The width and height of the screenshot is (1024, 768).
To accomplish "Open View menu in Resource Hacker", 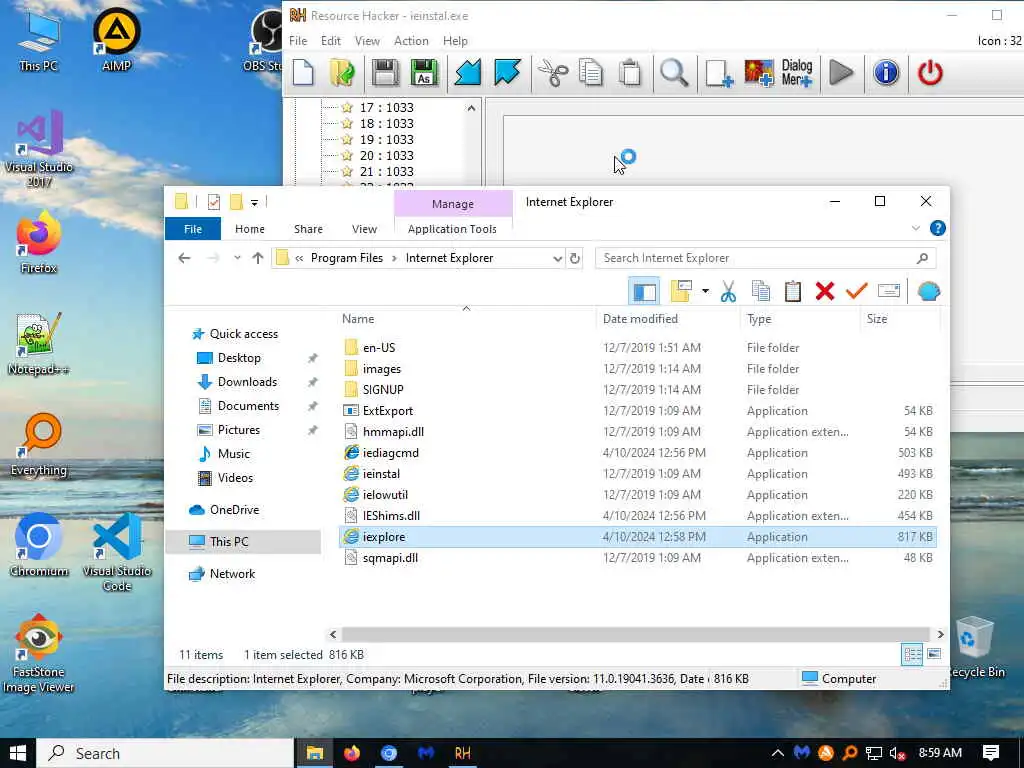I will tap(367, 40).
